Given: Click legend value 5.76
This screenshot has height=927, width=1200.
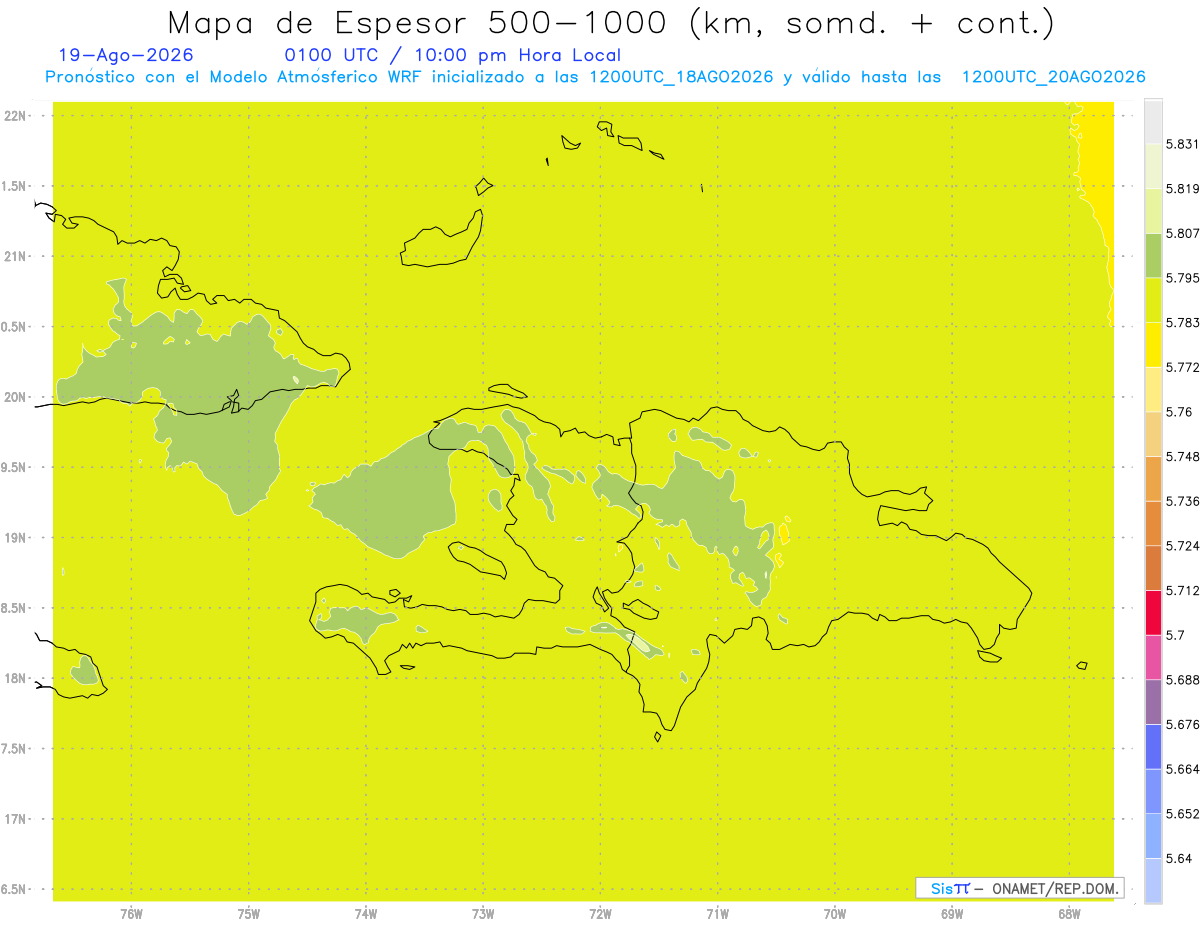Looking at the screenshot, I should pos(1179,412).
